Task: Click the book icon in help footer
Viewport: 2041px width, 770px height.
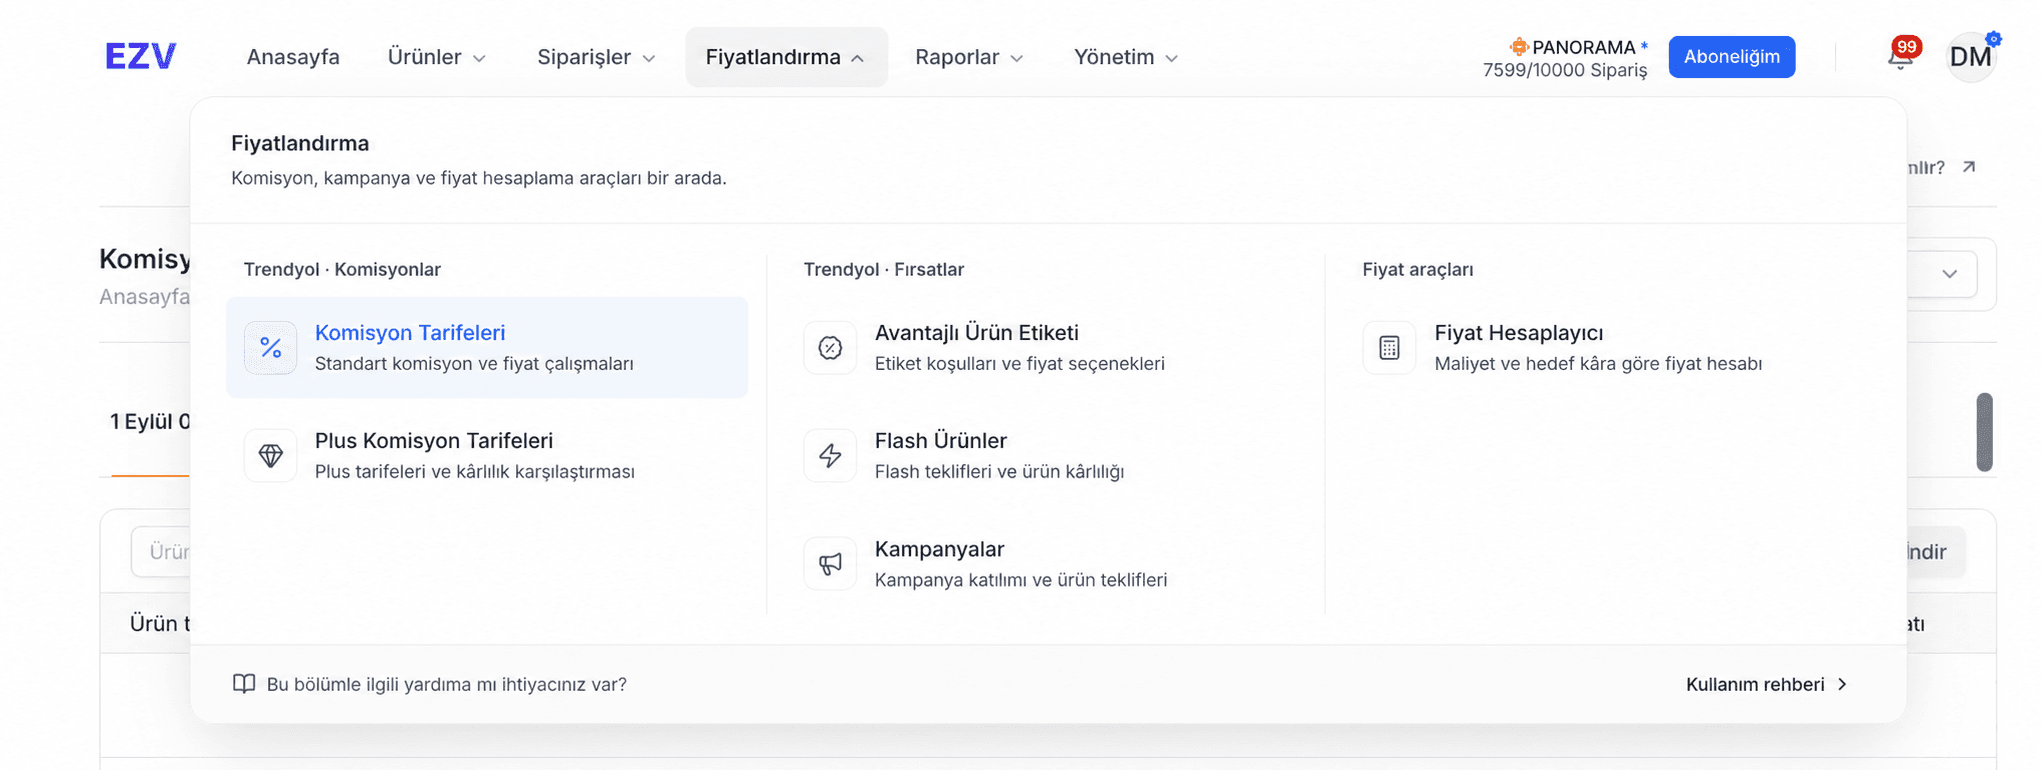Action: pyautogui.click(x=244, y=684)
